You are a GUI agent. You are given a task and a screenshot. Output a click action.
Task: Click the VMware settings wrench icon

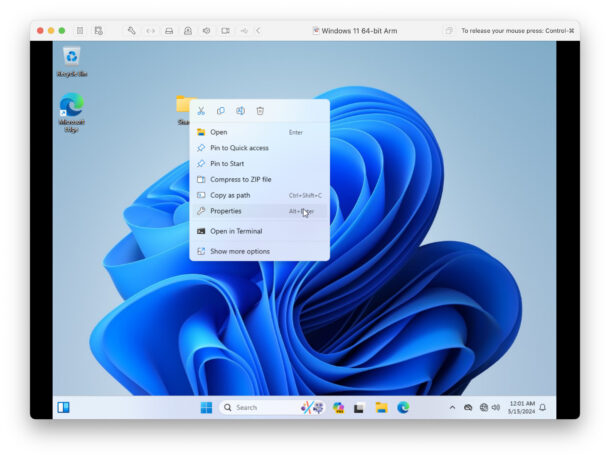131,31
